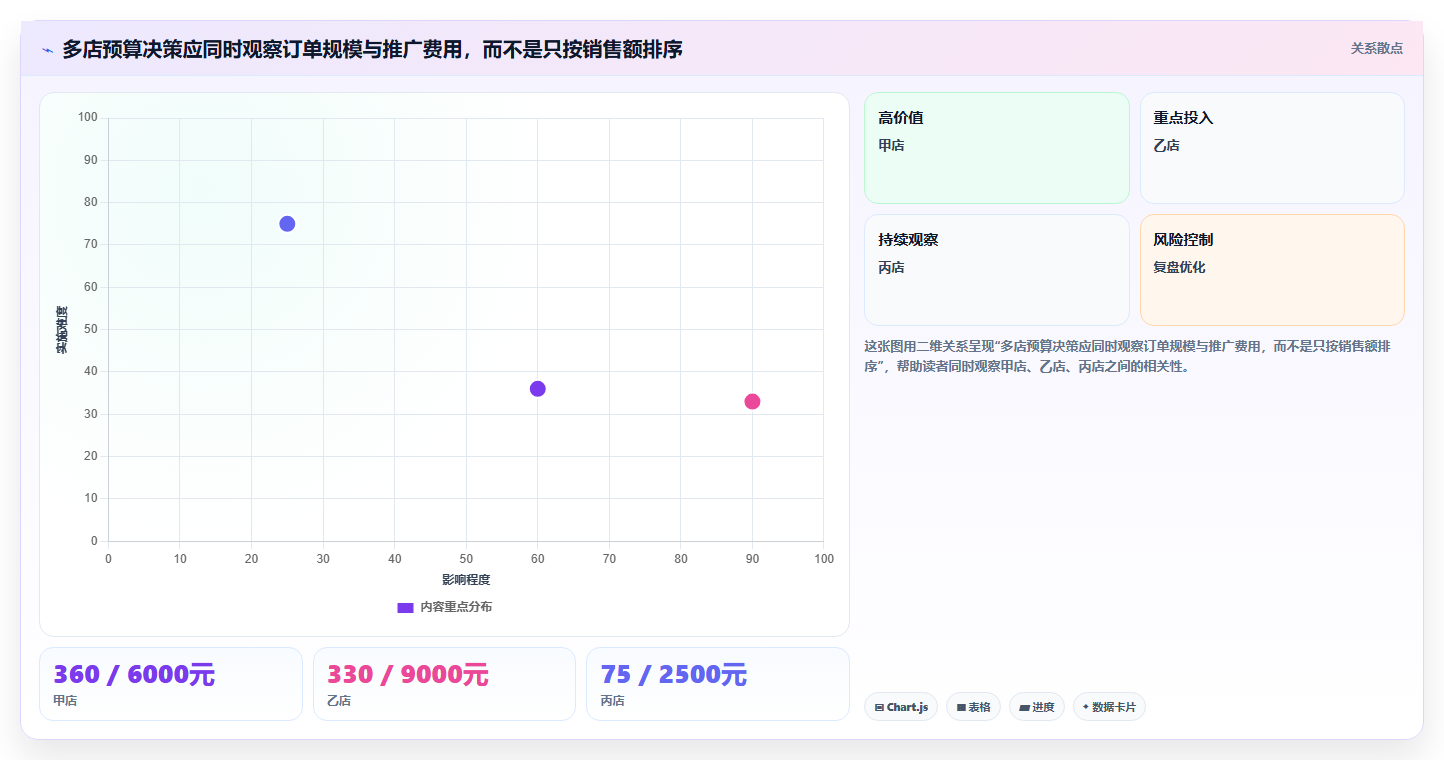
Task: Select the 表格 tag chip
Action: click(973, 707)
